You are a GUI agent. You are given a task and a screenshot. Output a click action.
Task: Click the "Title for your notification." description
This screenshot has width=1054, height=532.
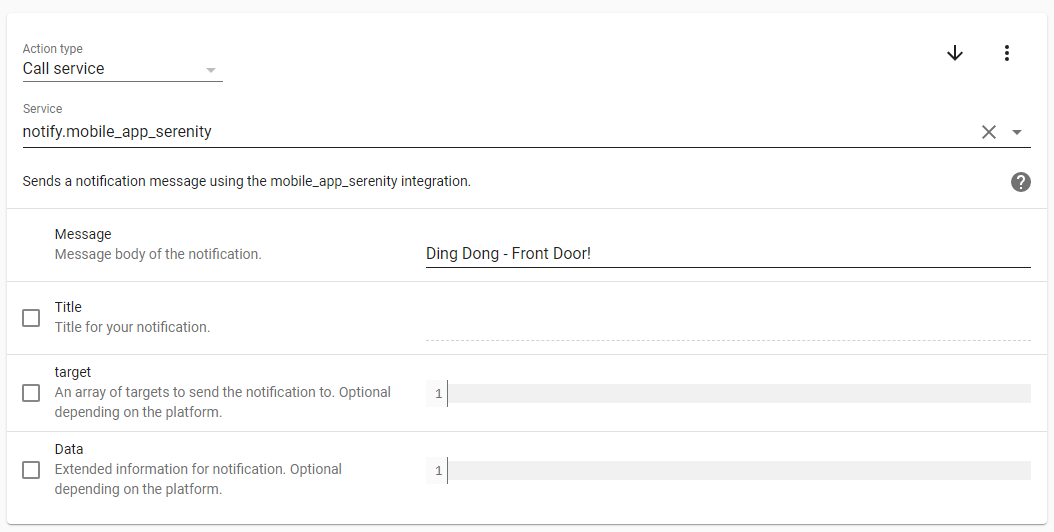(132, 327)
